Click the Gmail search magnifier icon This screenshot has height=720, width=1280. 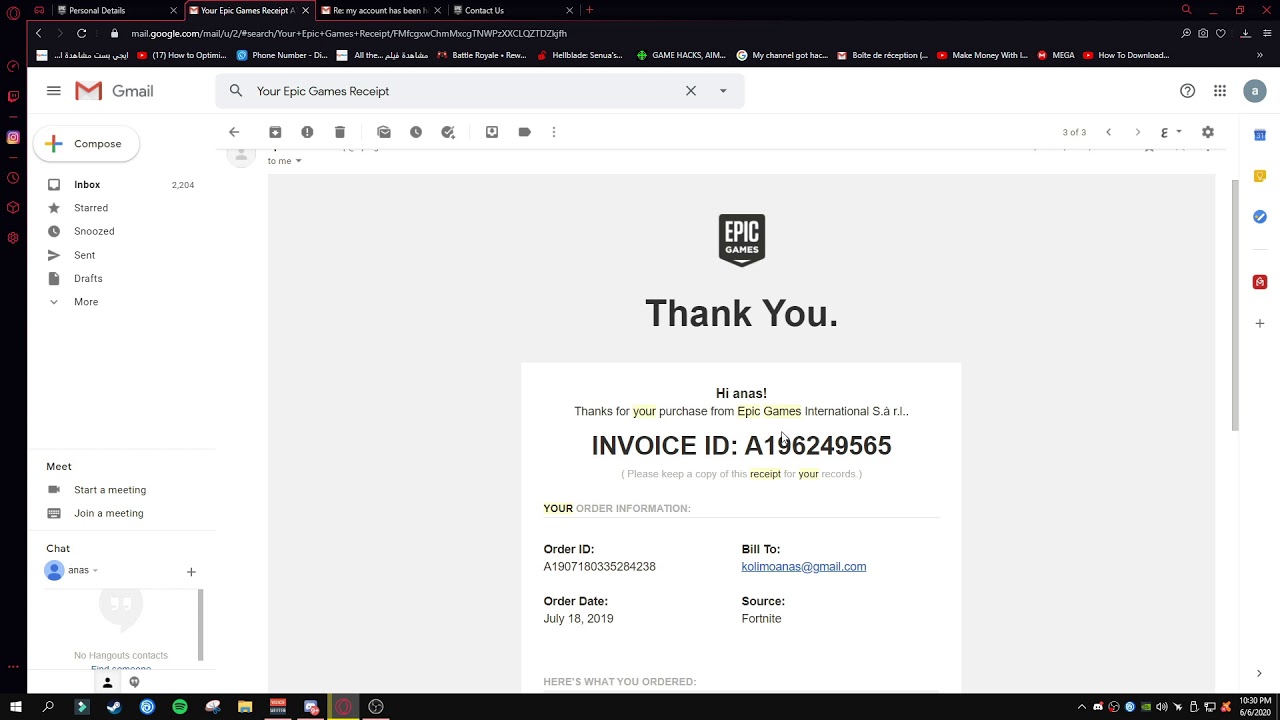pyautogui.click(x=236, y=91)
